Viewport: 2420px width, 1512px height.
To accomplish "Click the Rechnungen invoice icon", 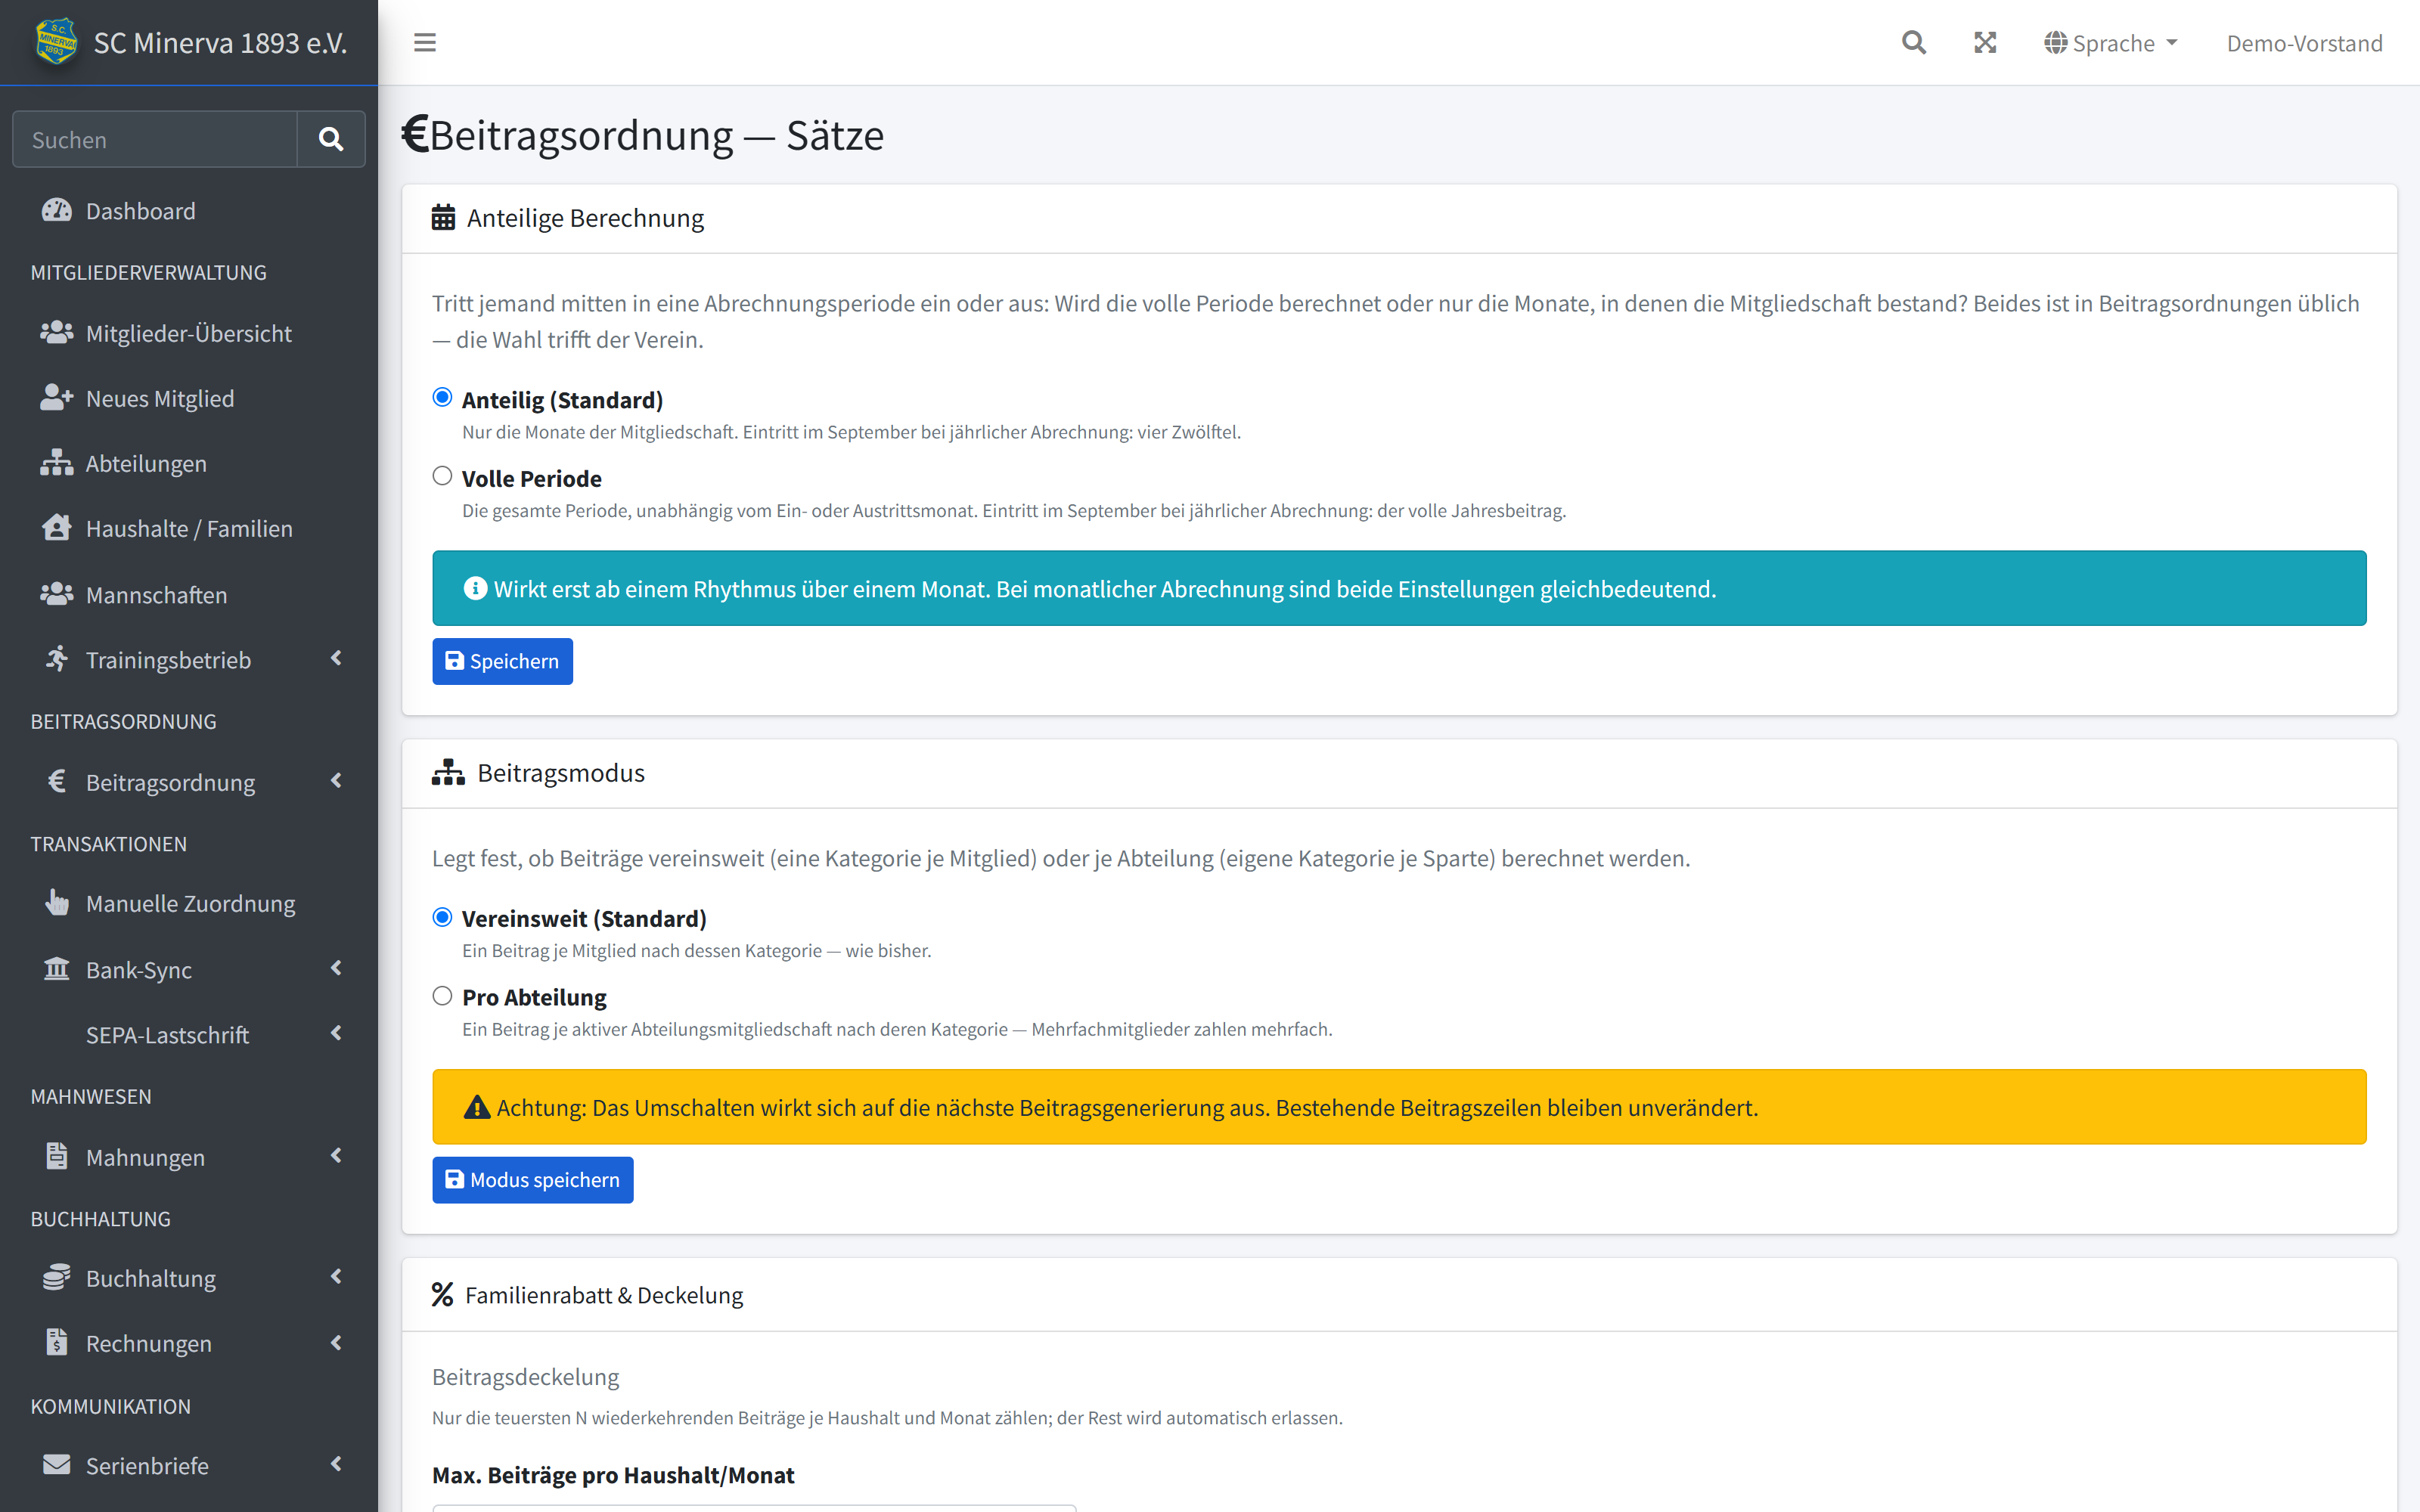I will [x=57, y=1342].
